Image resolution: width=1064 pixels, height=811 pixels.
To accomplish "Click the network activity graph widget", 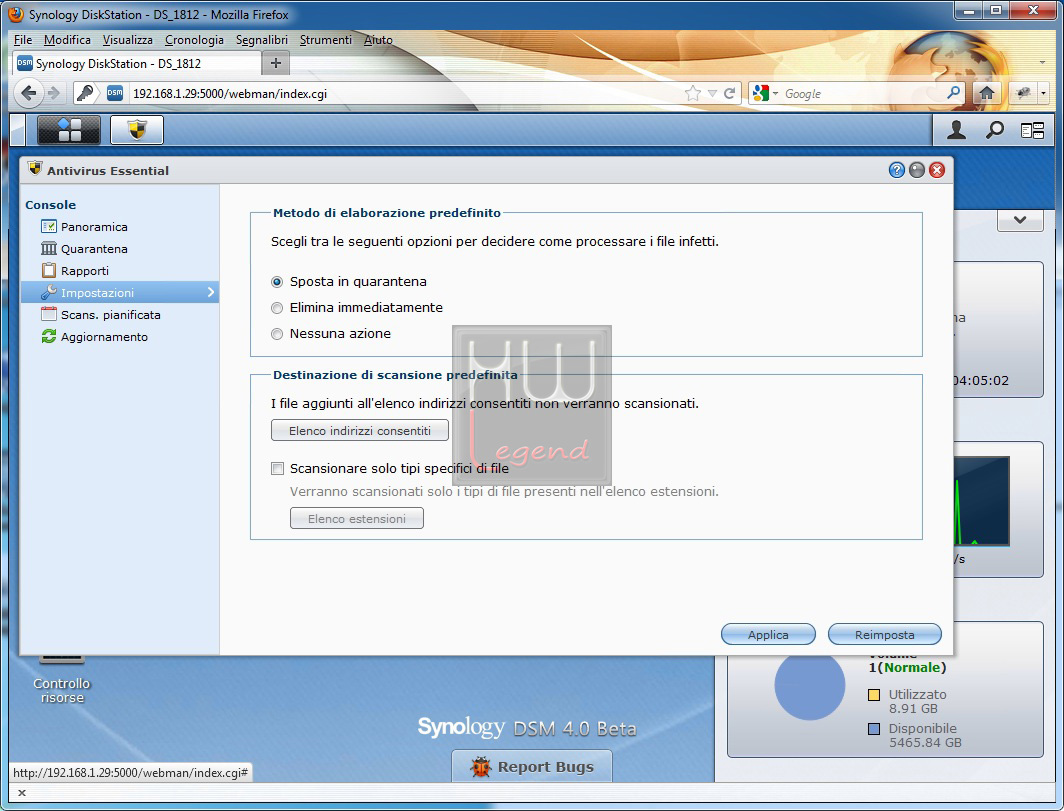I will [x=981, y=502].
